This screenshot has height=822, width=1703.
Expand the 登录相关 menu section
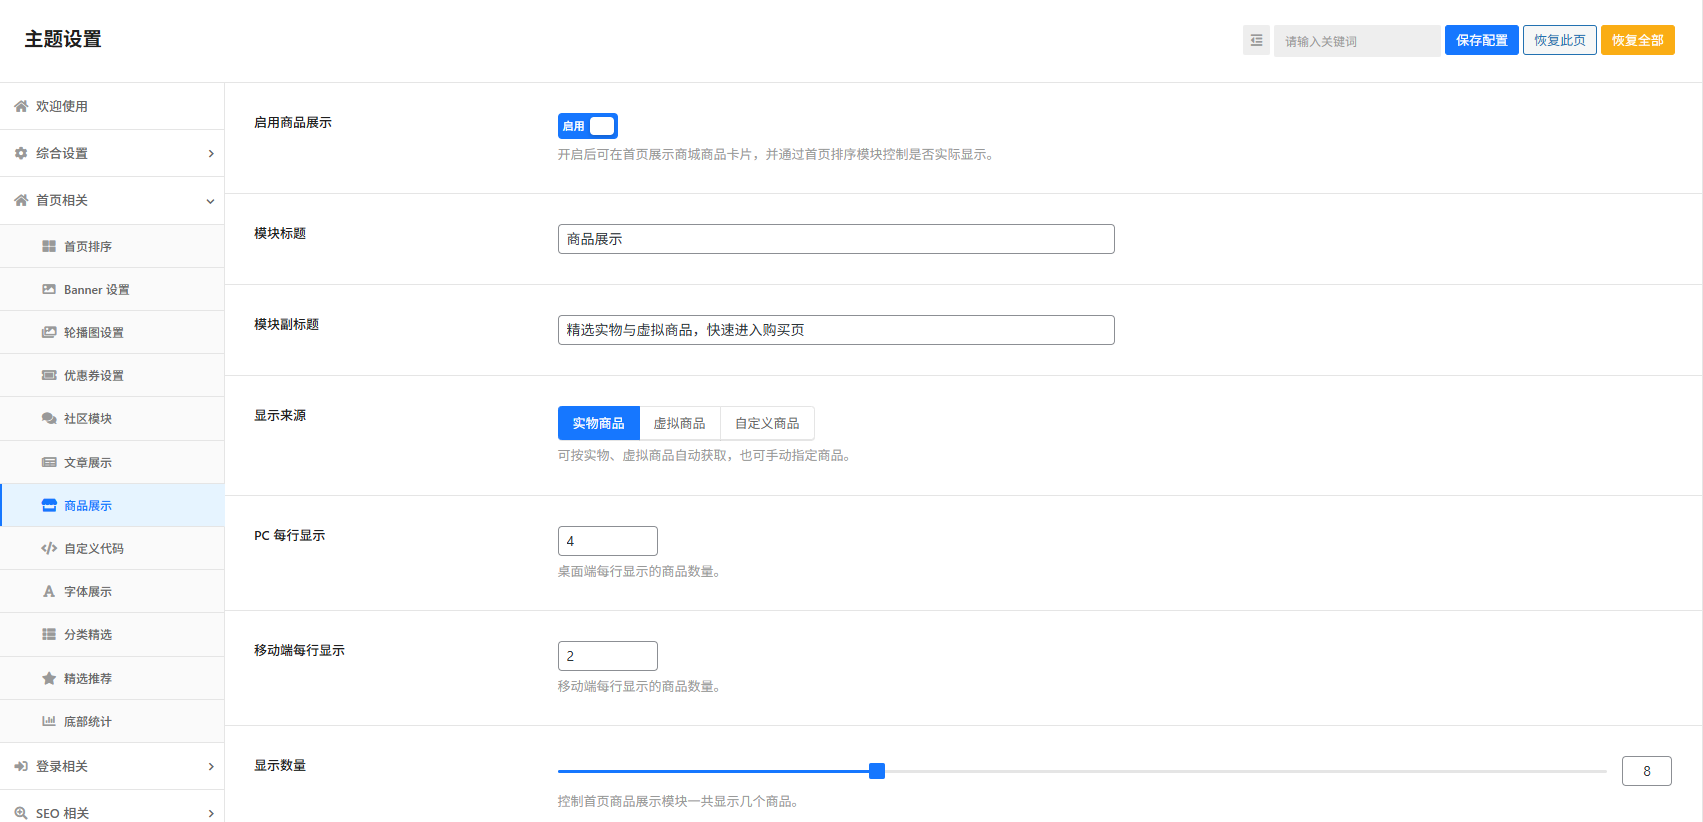point(112,767)
